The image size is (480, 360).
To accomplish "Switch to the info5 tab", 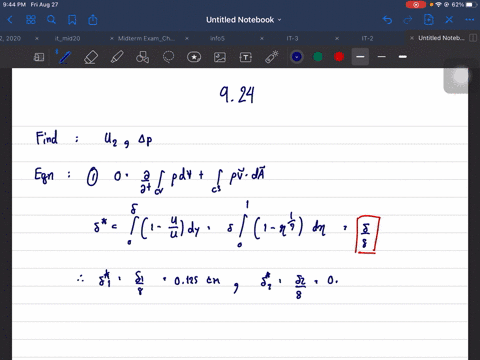I will (x=217, y=39).
